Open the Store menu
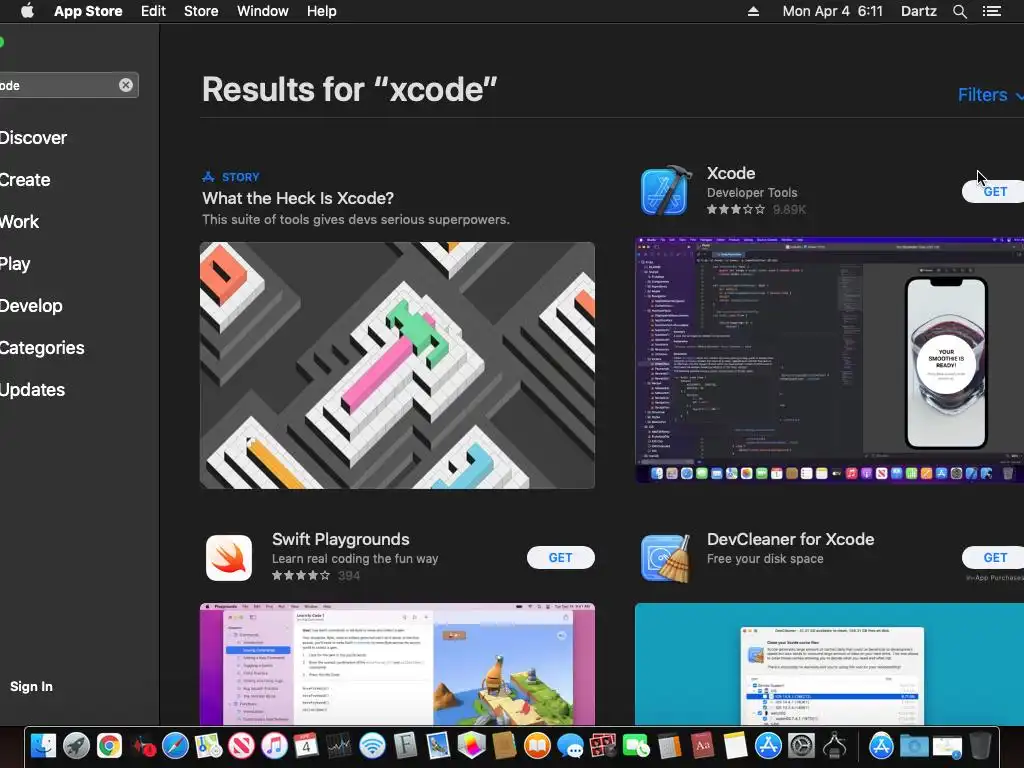 [x=201, y=11]
